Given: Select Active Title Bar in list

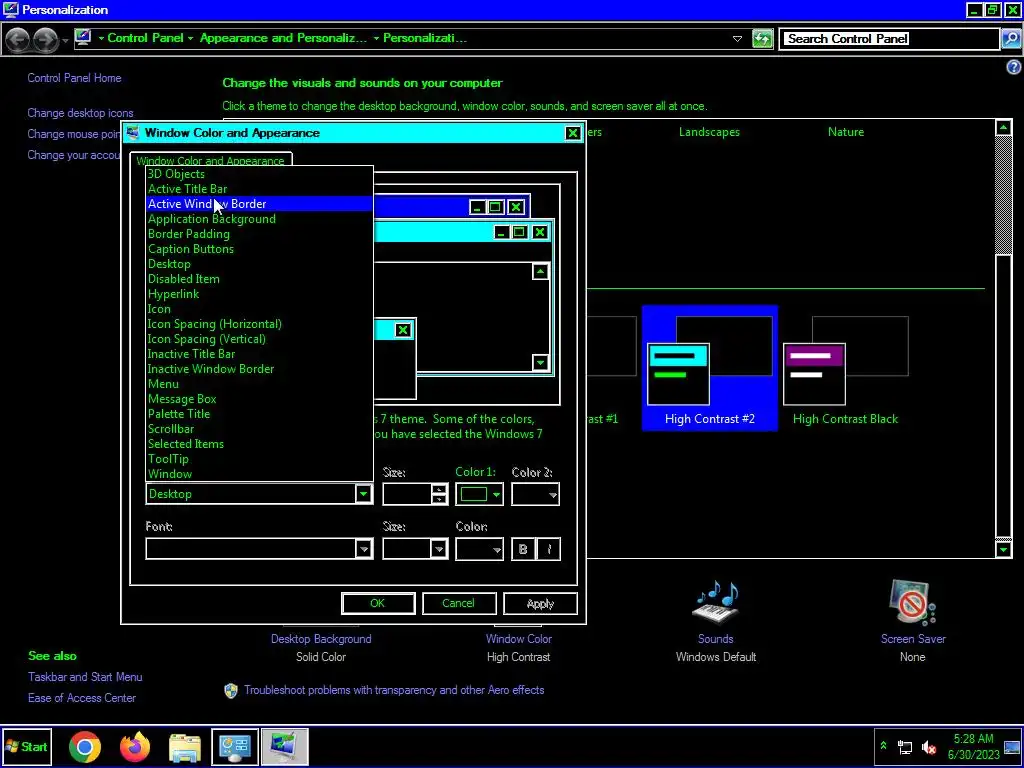Looking at the screenshot, I should pos(259,189).
